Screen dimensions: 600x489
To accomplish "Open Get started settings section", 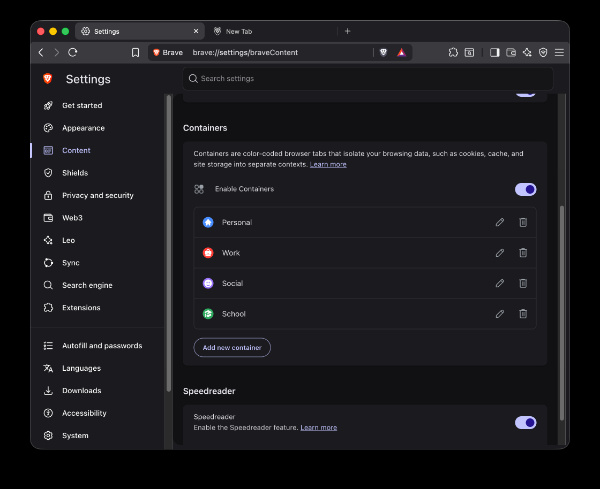I will pos(82,105).
